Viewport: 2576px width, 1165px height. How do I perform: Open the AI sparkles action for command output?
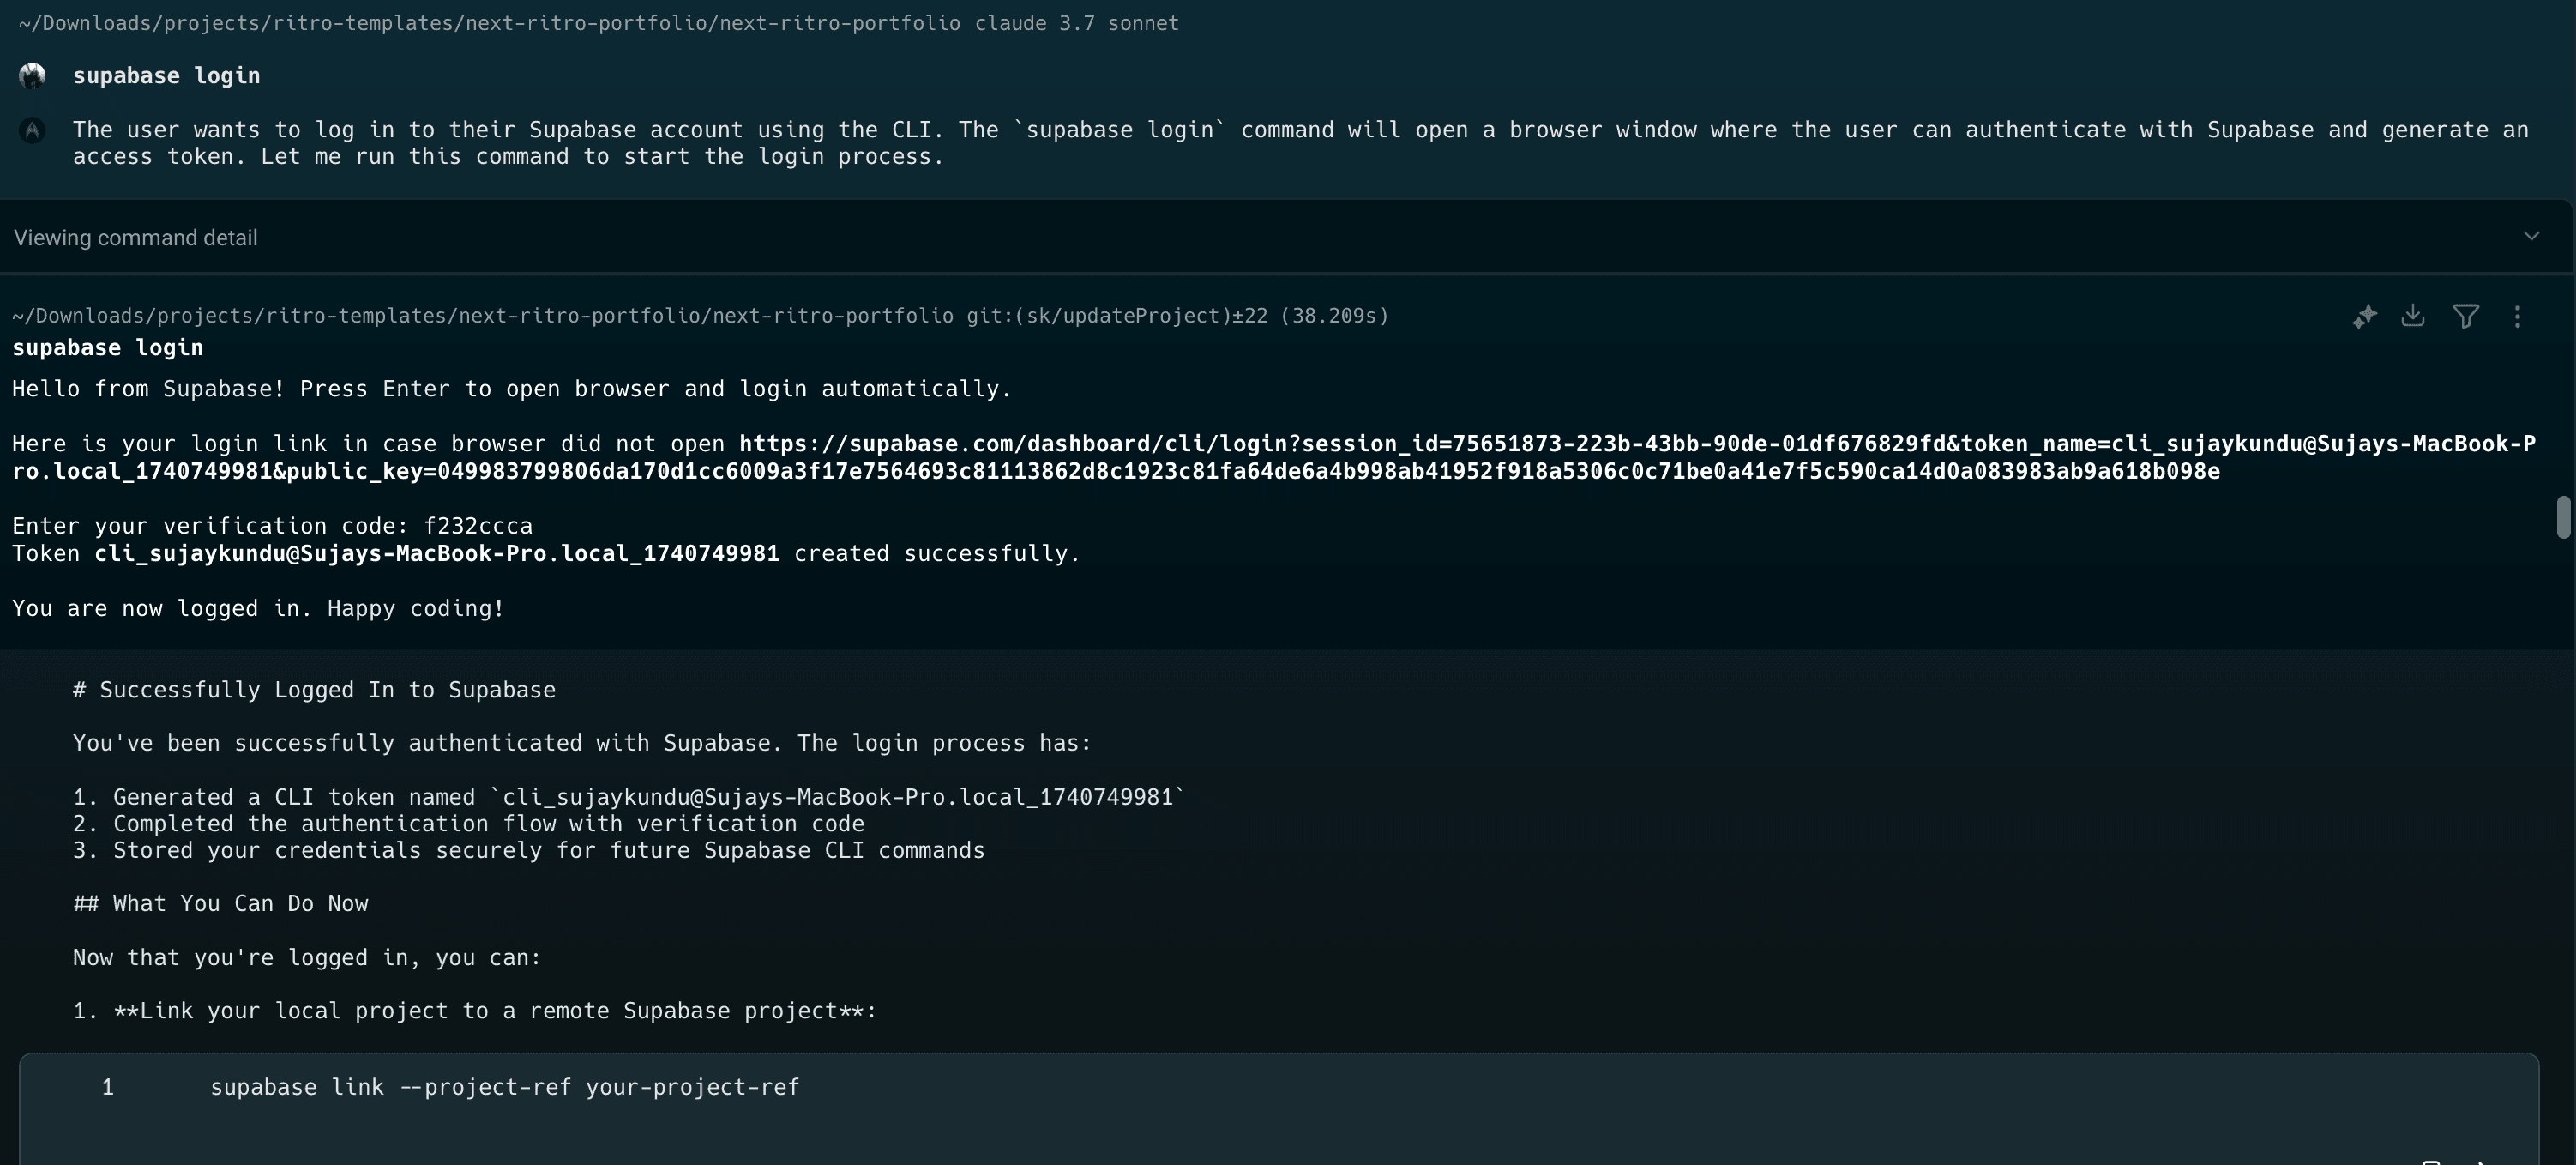[2365, 316]
